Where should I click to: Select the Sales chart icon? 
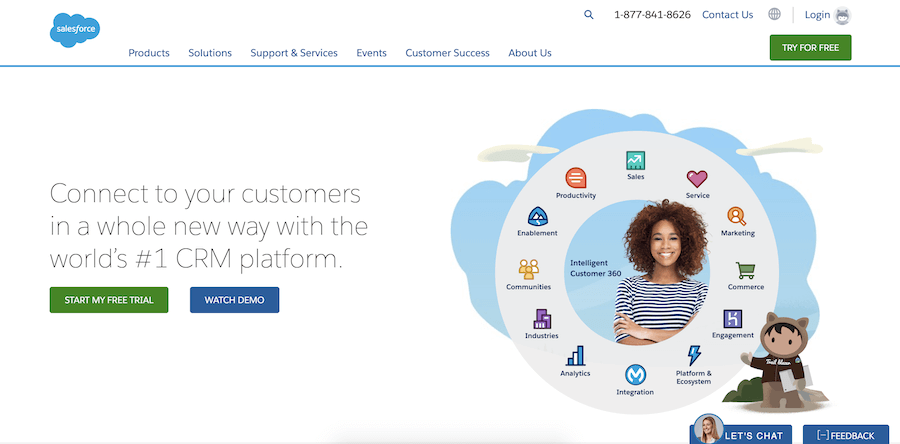pyautogui.click(x=635, y=161)
